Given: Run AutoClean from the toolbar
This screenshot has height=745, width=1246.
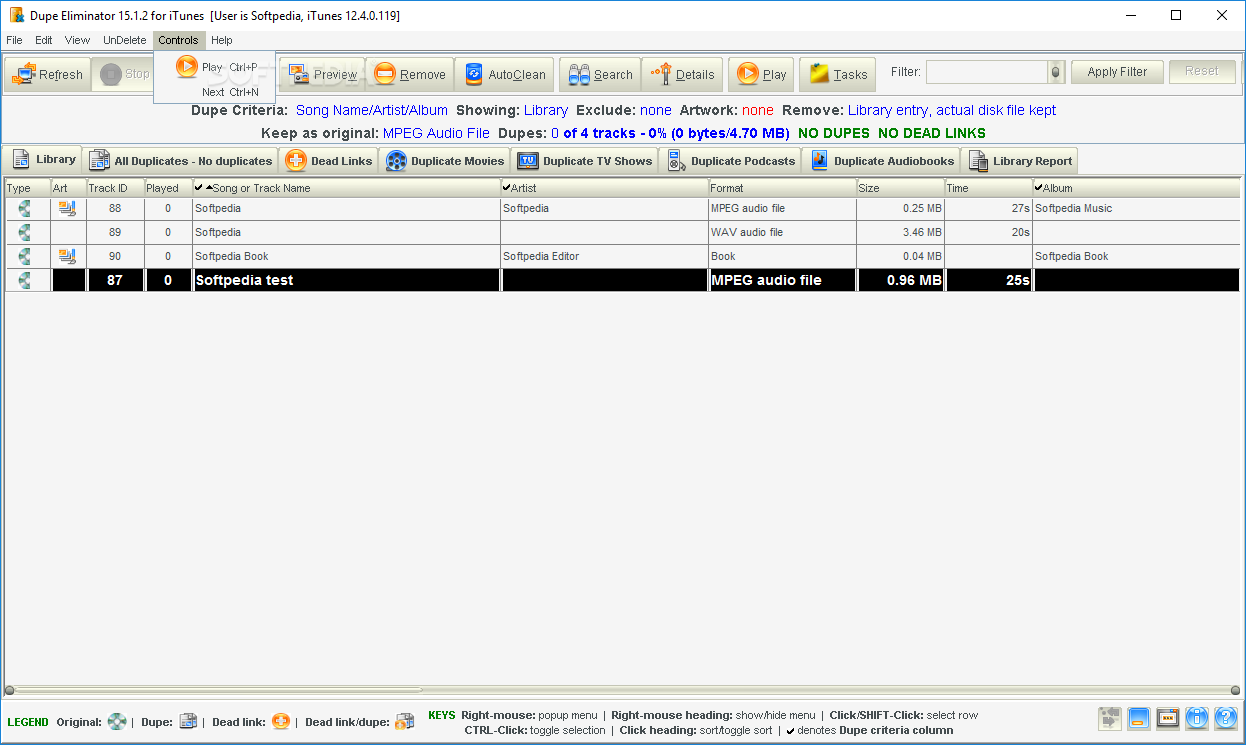Looking at the screenshot, I should pos(505,74).
